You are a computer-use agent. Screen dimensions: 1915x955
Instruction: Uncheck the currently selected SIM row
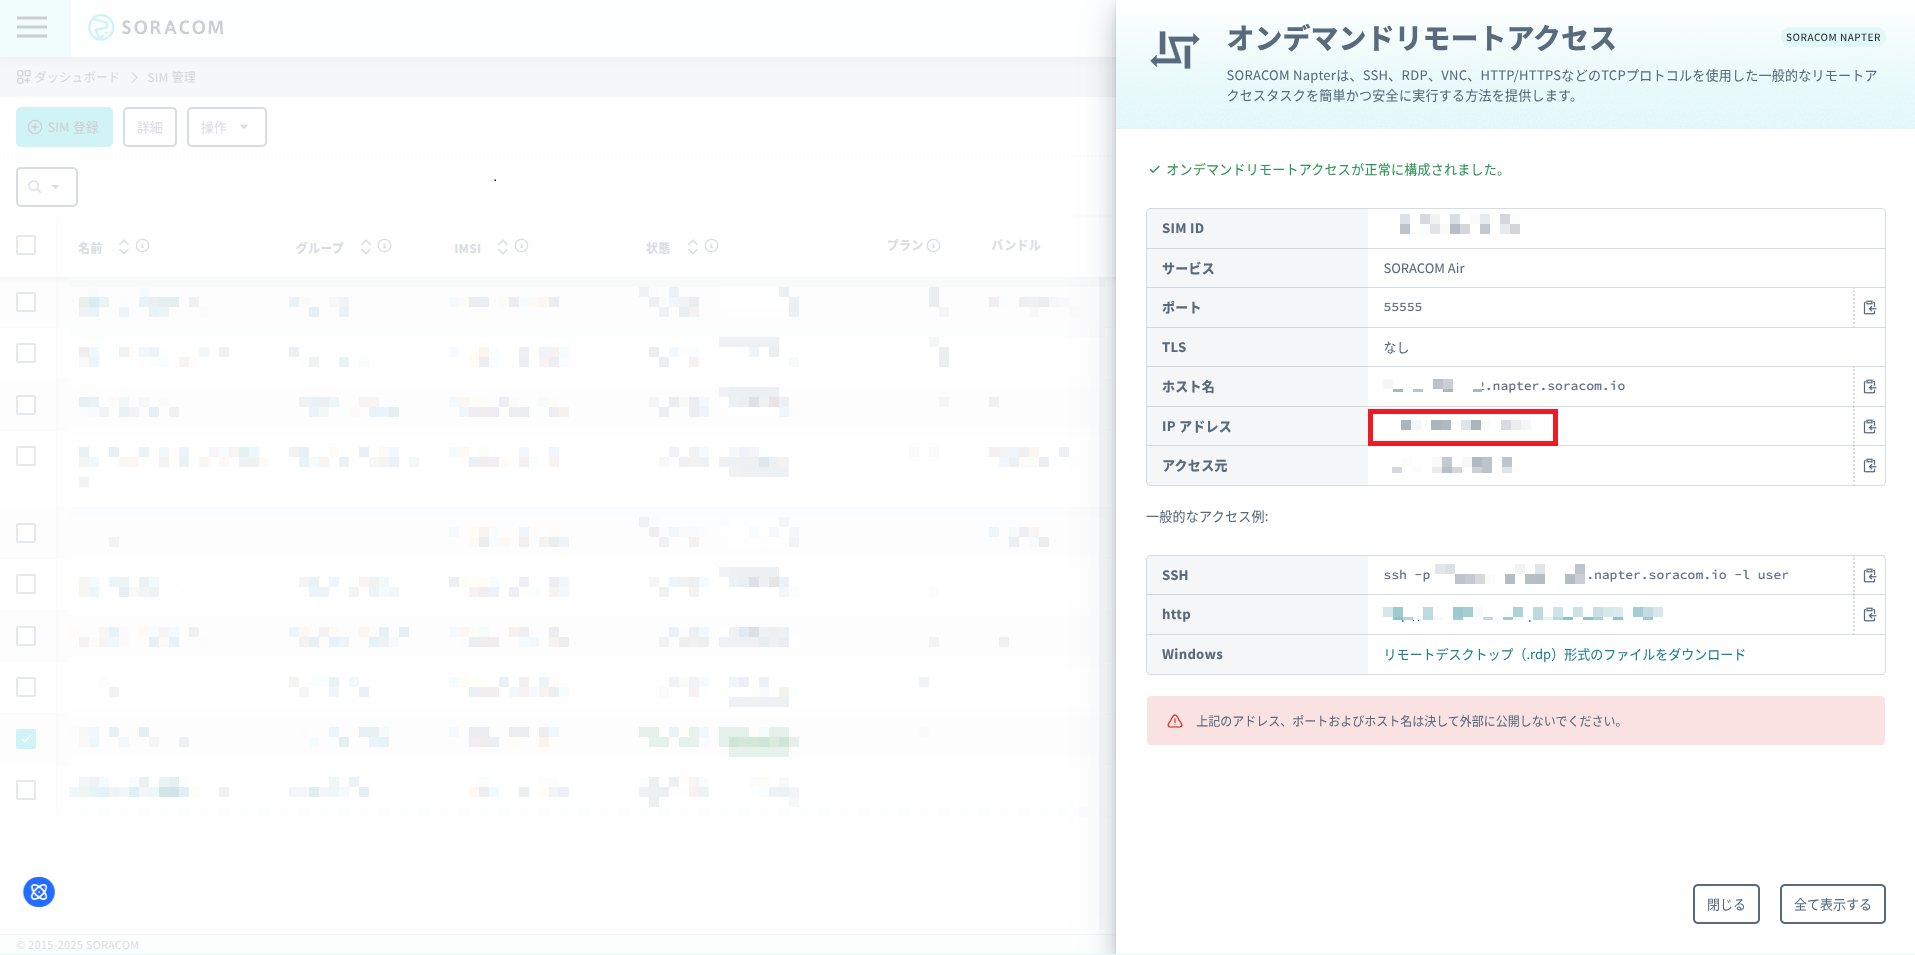[26, 739]
